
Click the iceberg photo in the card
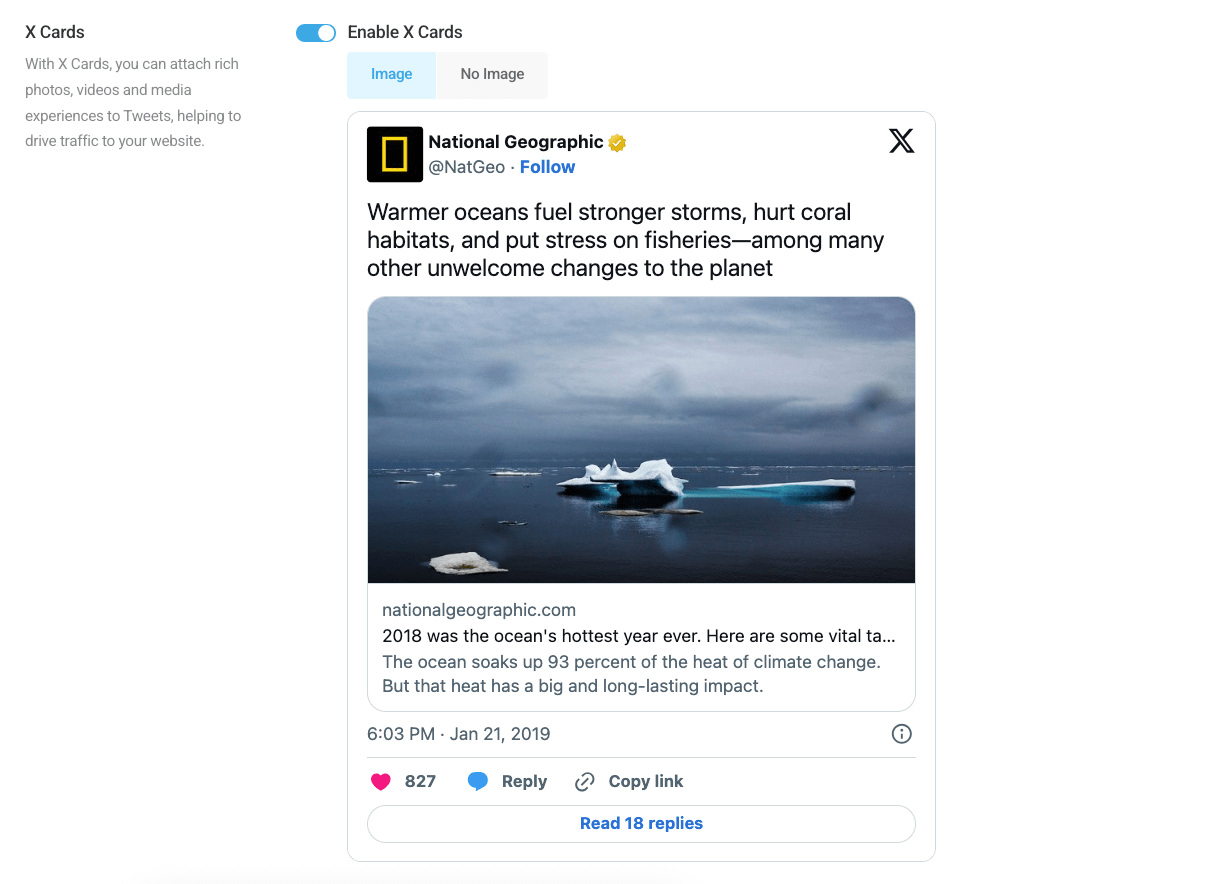[641, 440]
